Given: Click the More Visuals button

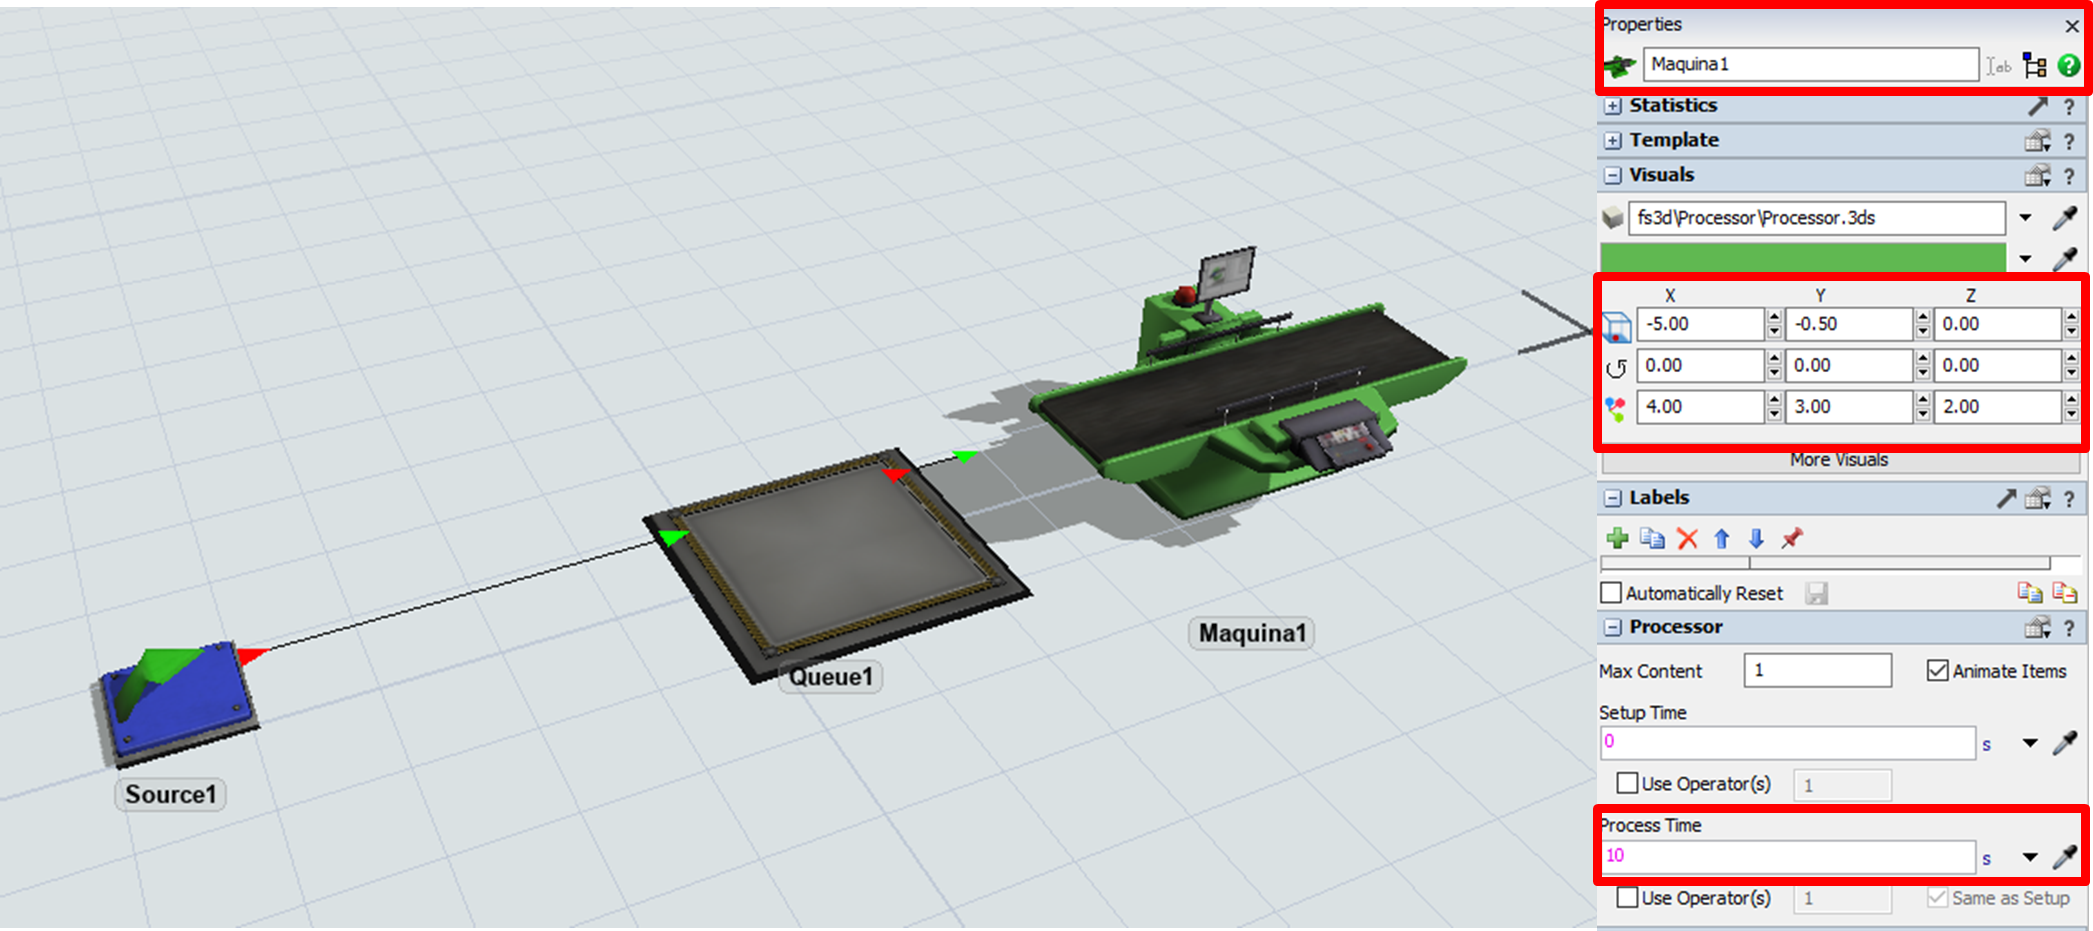Looking at the screenshot, I should [x=1838, y=460].
